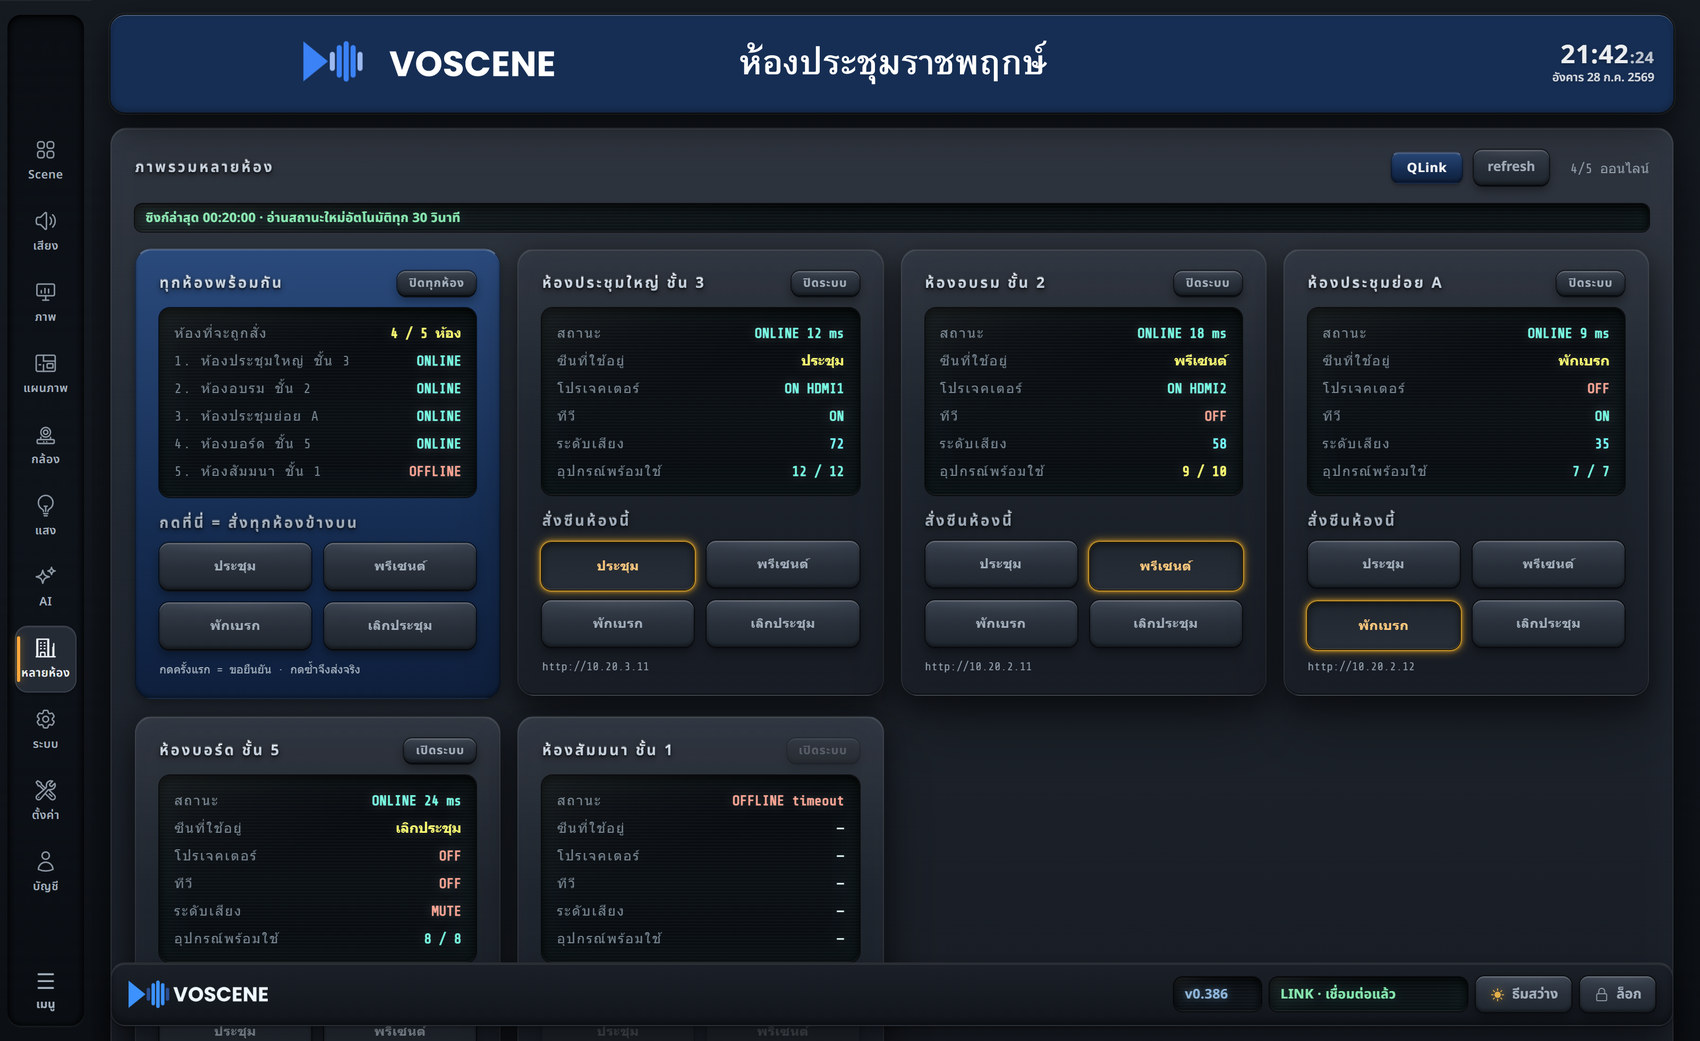Click the MUTE volume value in ห้องบอร์ด ชั้น 5
1700x1041 pixels.
point(446,912)
